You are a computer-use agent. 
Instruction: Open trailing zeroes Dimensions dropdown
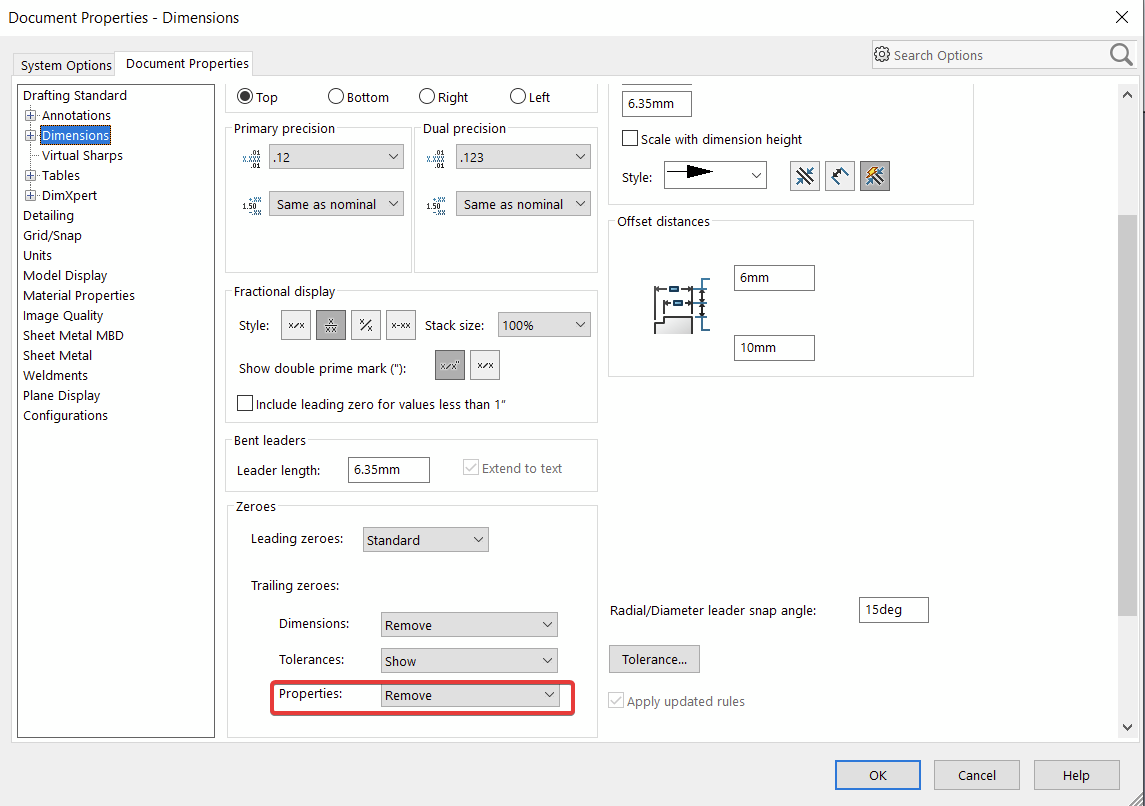pos(470,624)
